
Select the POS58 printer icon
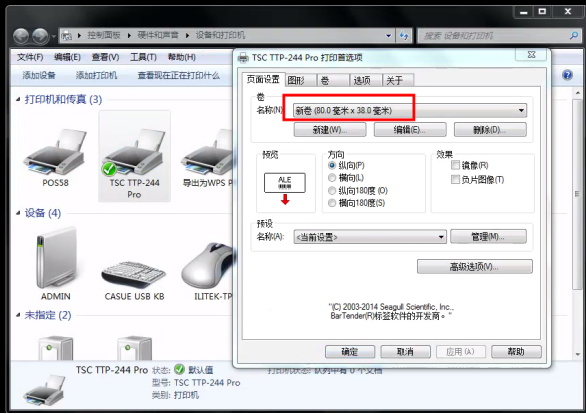click(55, 152)
